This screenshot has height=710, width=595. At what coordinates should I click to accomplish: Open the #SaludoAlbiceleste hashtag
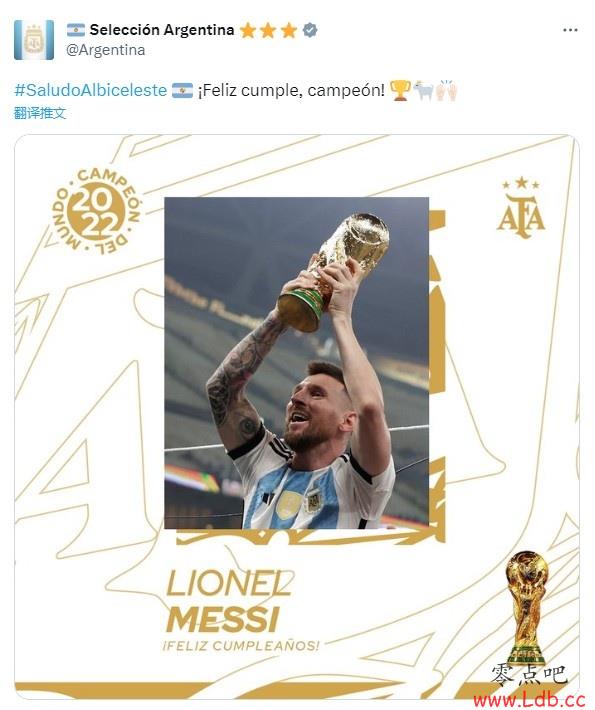click(91, 90)
